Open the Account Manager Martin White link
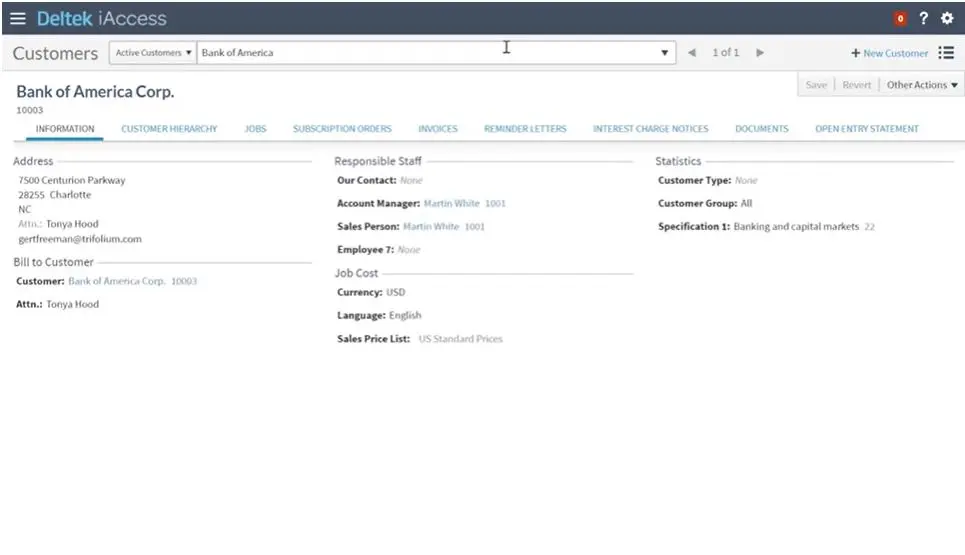This screenshot has height=555, width=965. click(452, 203)
